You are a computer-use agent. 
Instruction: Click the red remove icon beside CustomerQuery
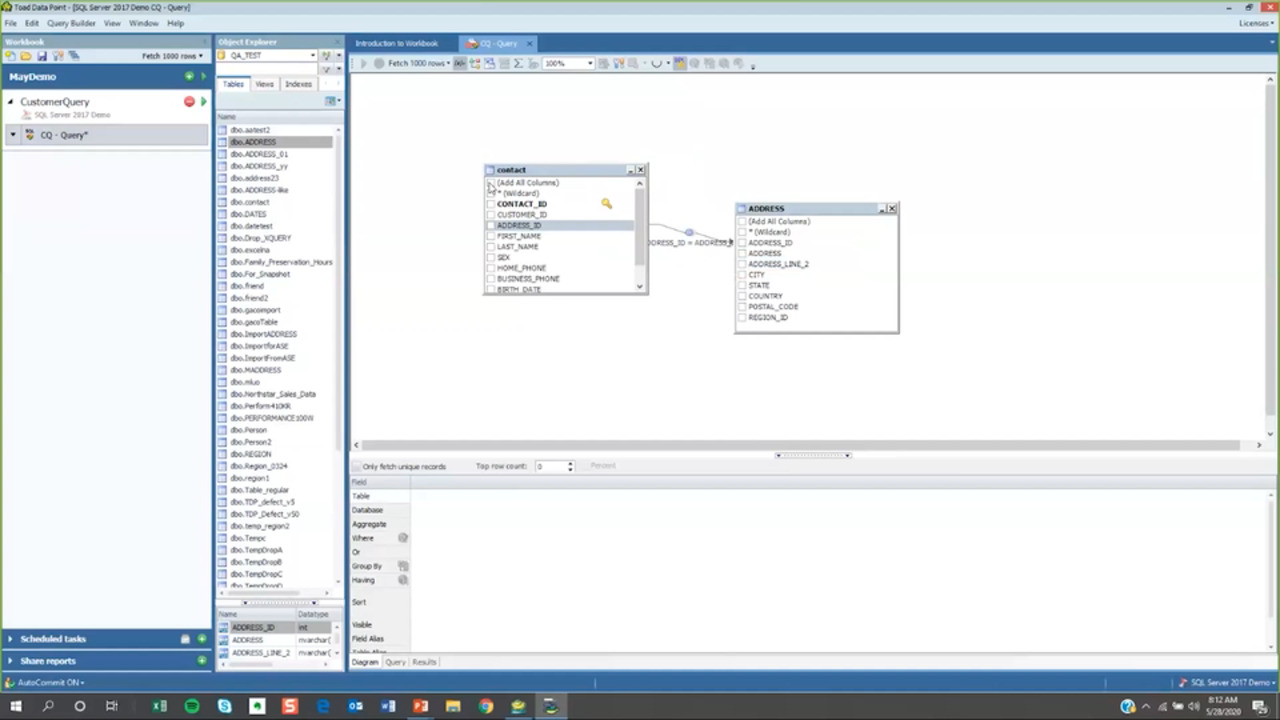(x=189, y=101)
